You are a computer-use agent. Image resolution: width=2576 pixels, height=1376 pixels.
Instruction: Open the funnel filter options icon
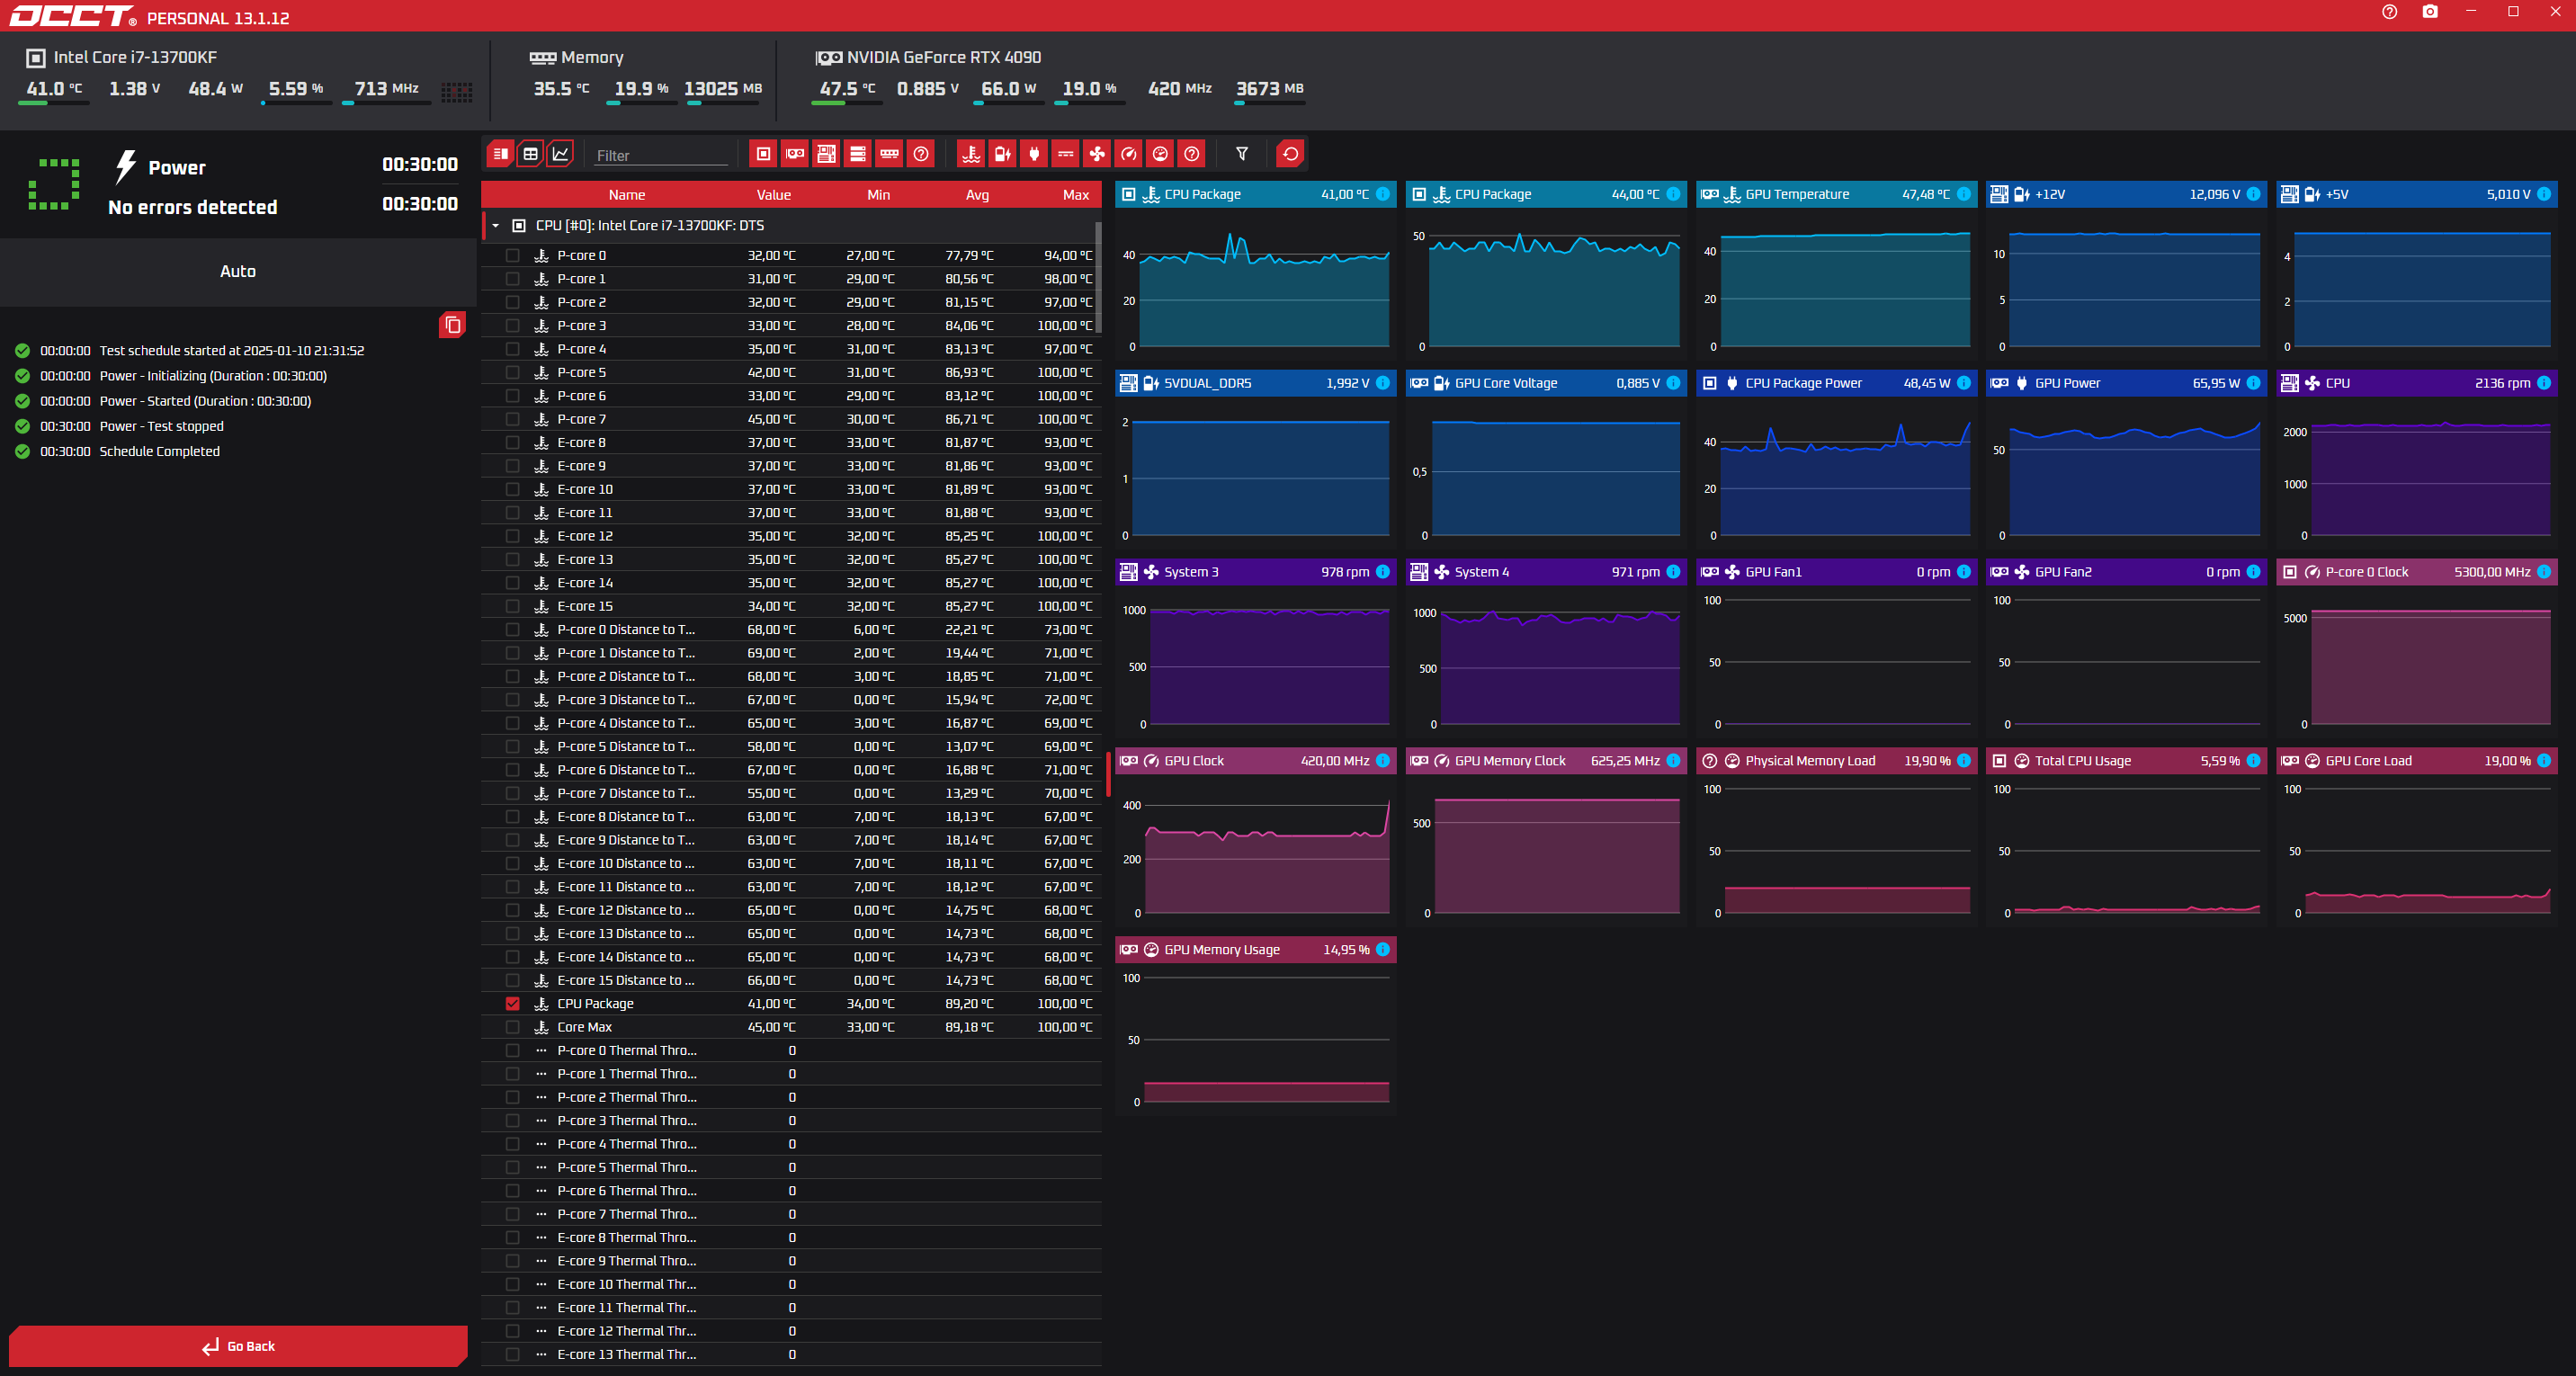(1242, 154)
